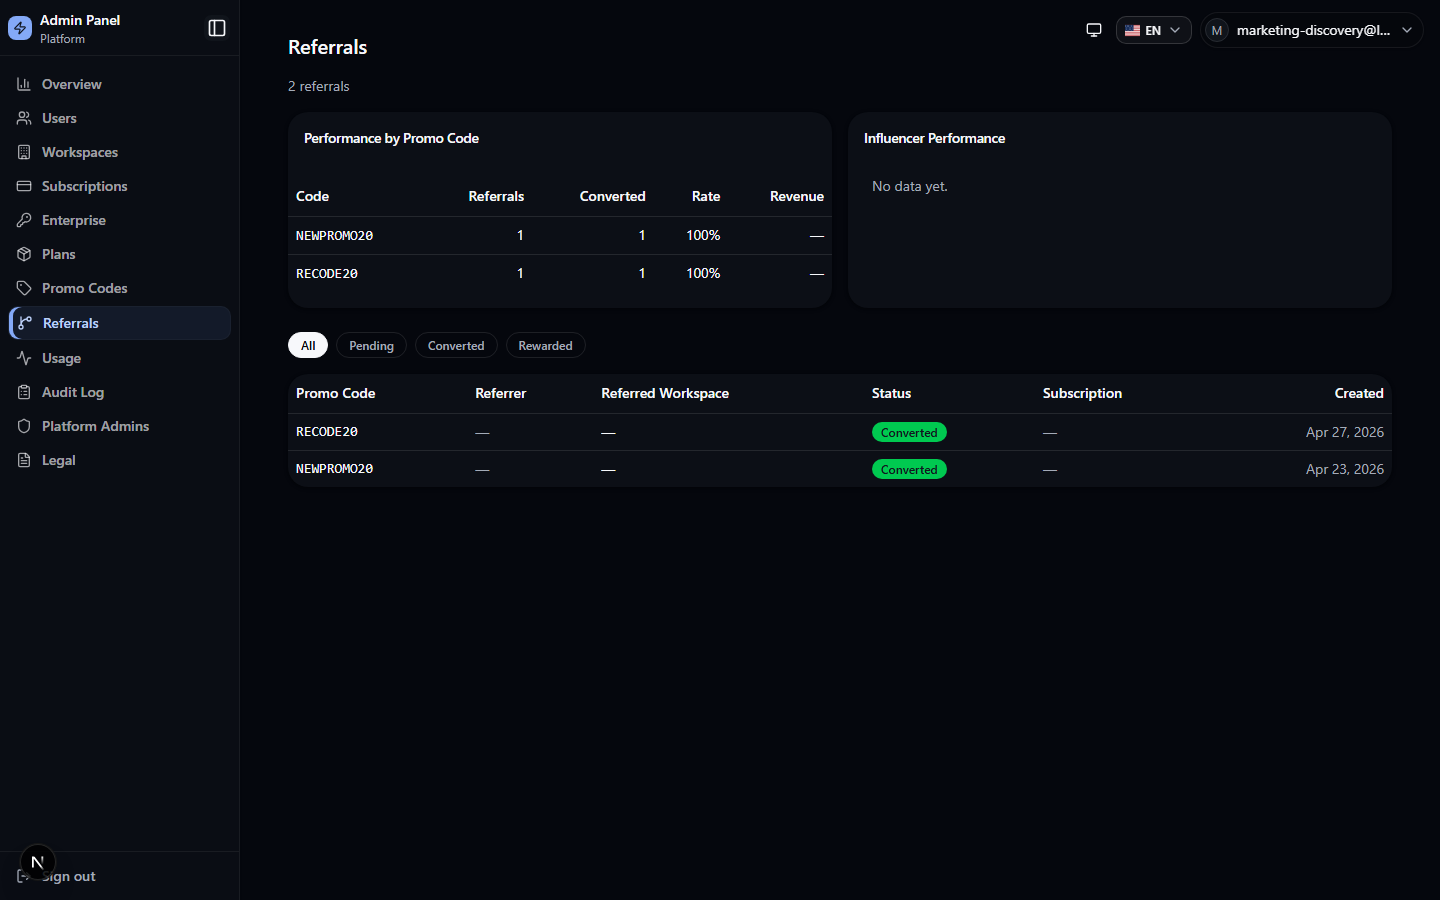
Task: Open Workspaces from the sidebar
Action: pyautogui.click(x=120, y=152)
